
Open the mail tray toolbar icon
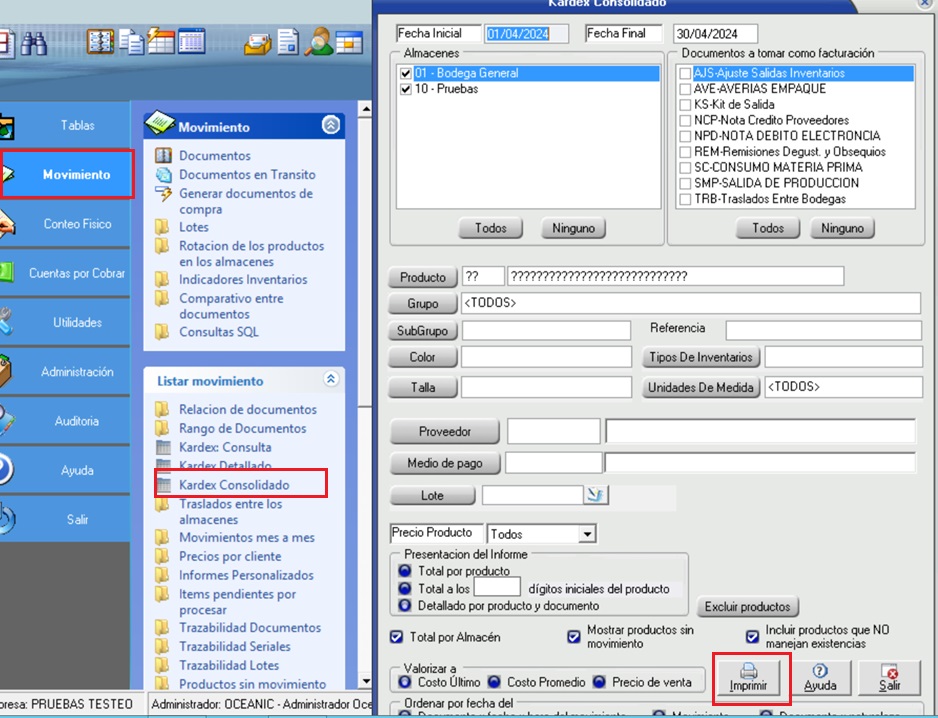pyautogui.click(x=258, y=43)
